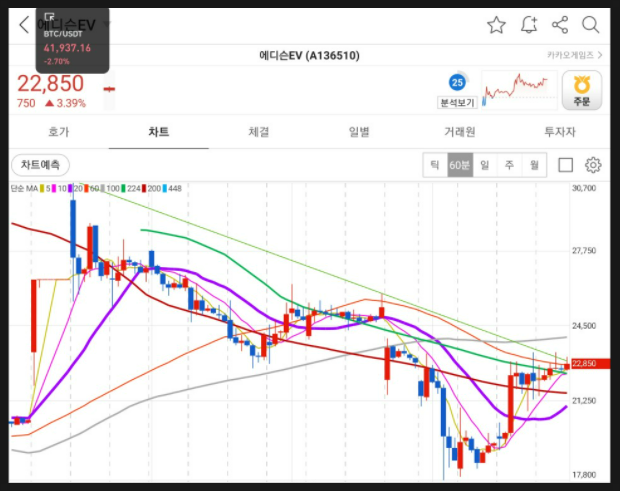Viewport: 620px width, 491px height.
Task: Switch to the 투자자 tab
Action: point(560,132)
